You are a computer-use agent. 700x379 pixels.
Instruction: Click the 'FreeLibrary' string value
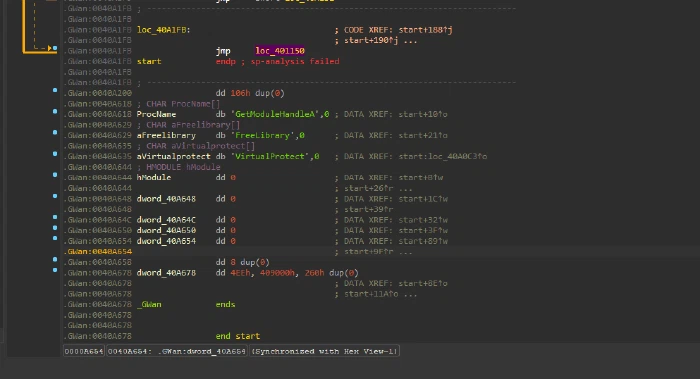pyautogui.click(x=263, y=135)
